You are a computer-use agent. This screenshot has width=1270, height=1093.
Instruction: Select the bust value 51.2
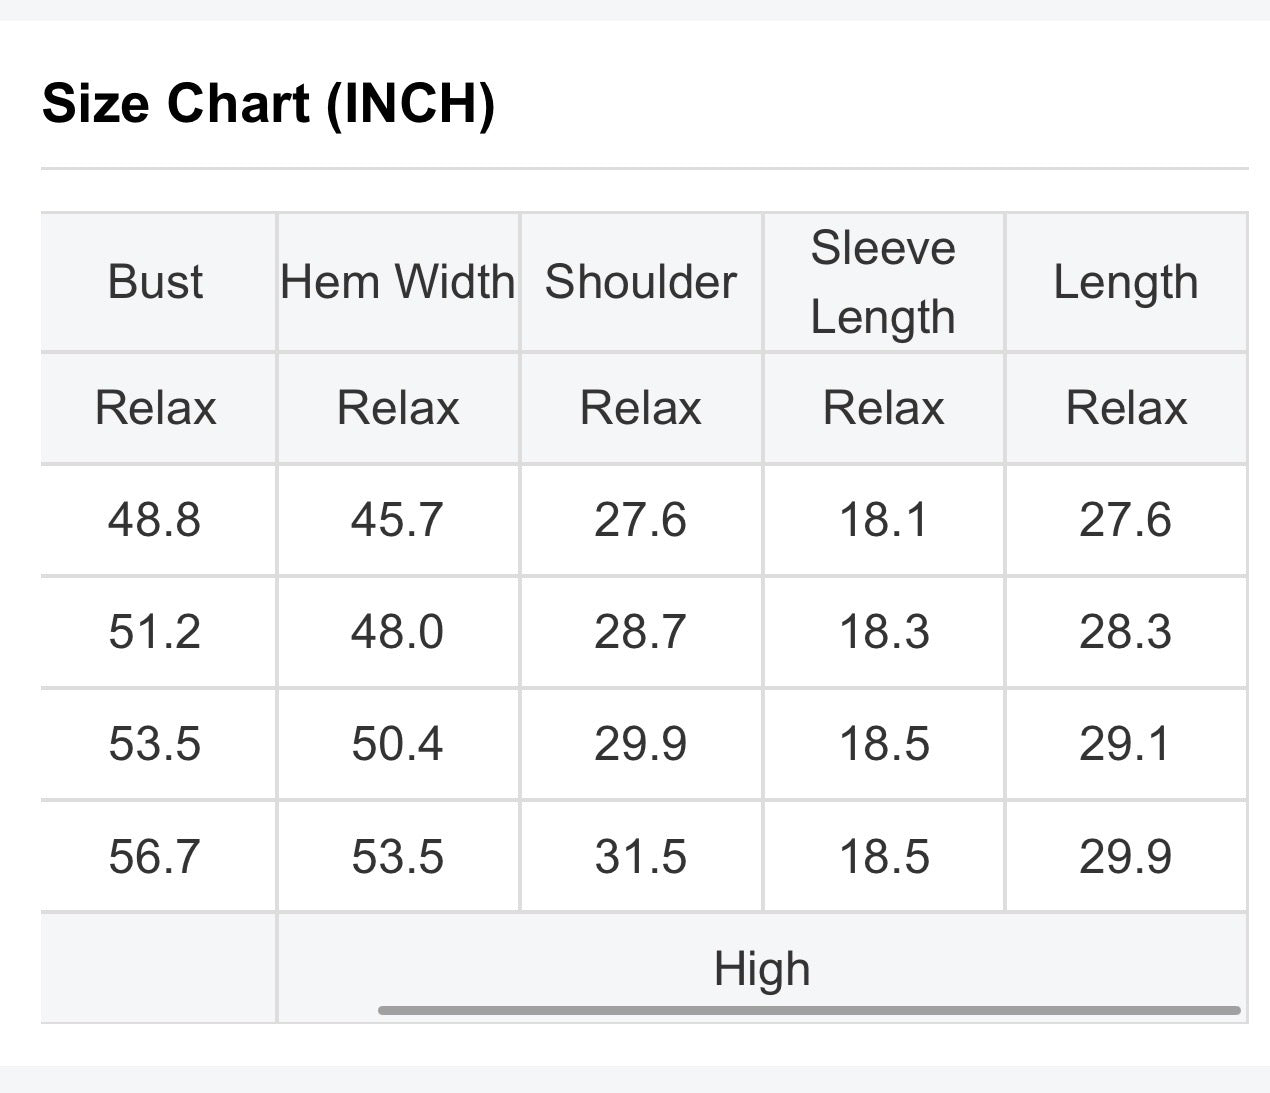(x=155, y=632)
